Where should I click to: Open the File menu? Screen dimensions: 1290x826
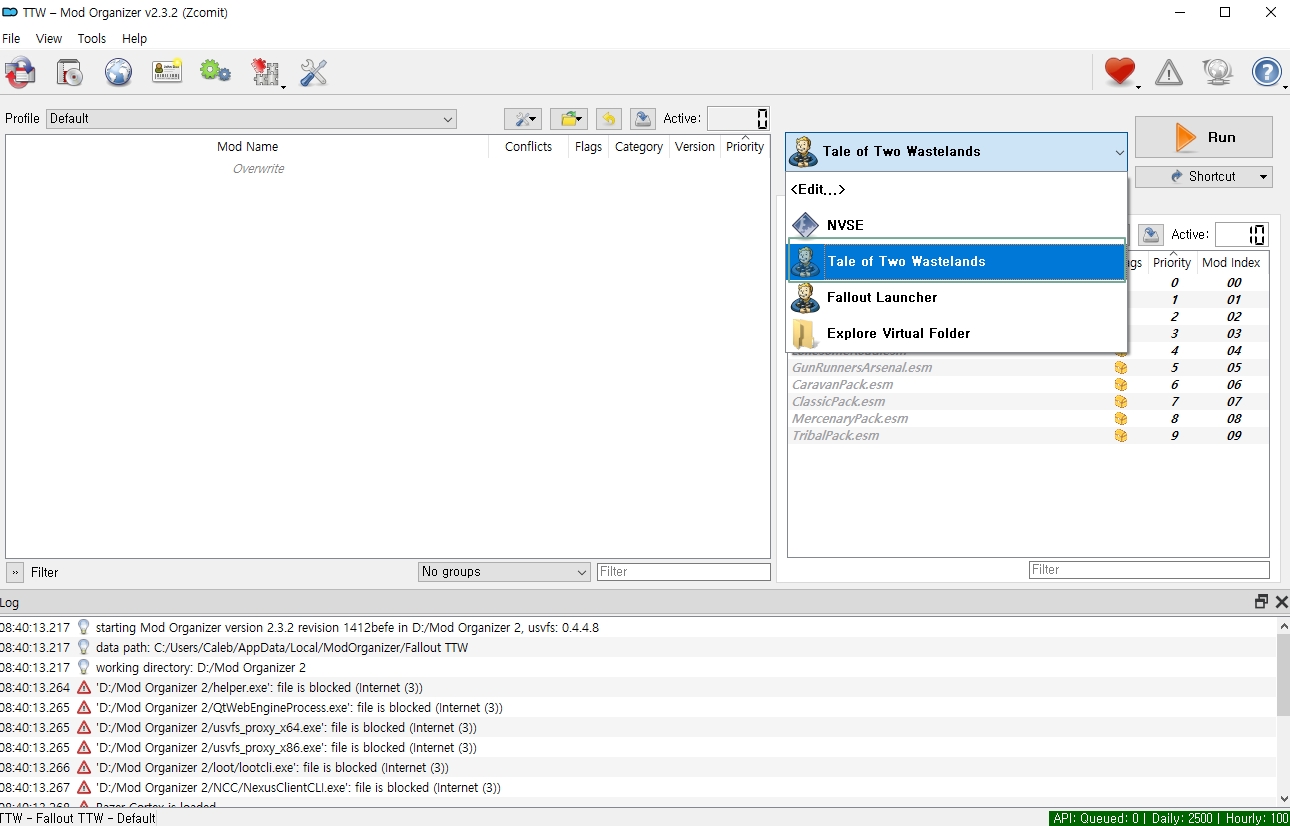coord(11,39)
